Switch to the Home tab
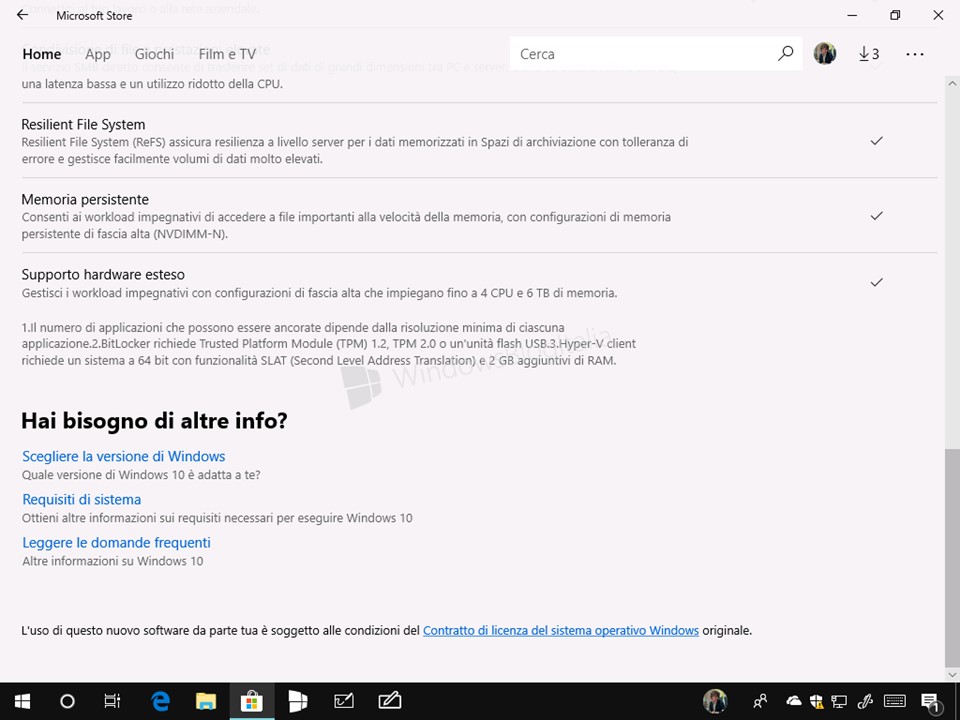The image size is (960, 720). click(42, 54)
